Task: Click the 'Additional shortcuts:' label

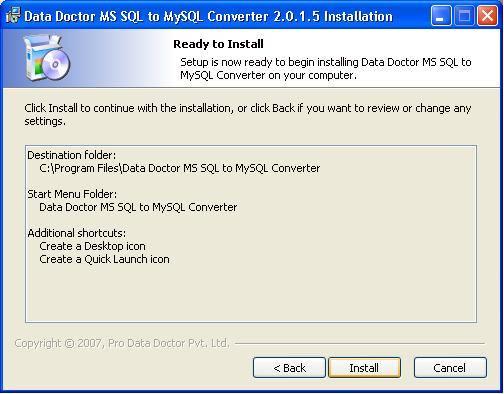Action: tap(77, 233)
